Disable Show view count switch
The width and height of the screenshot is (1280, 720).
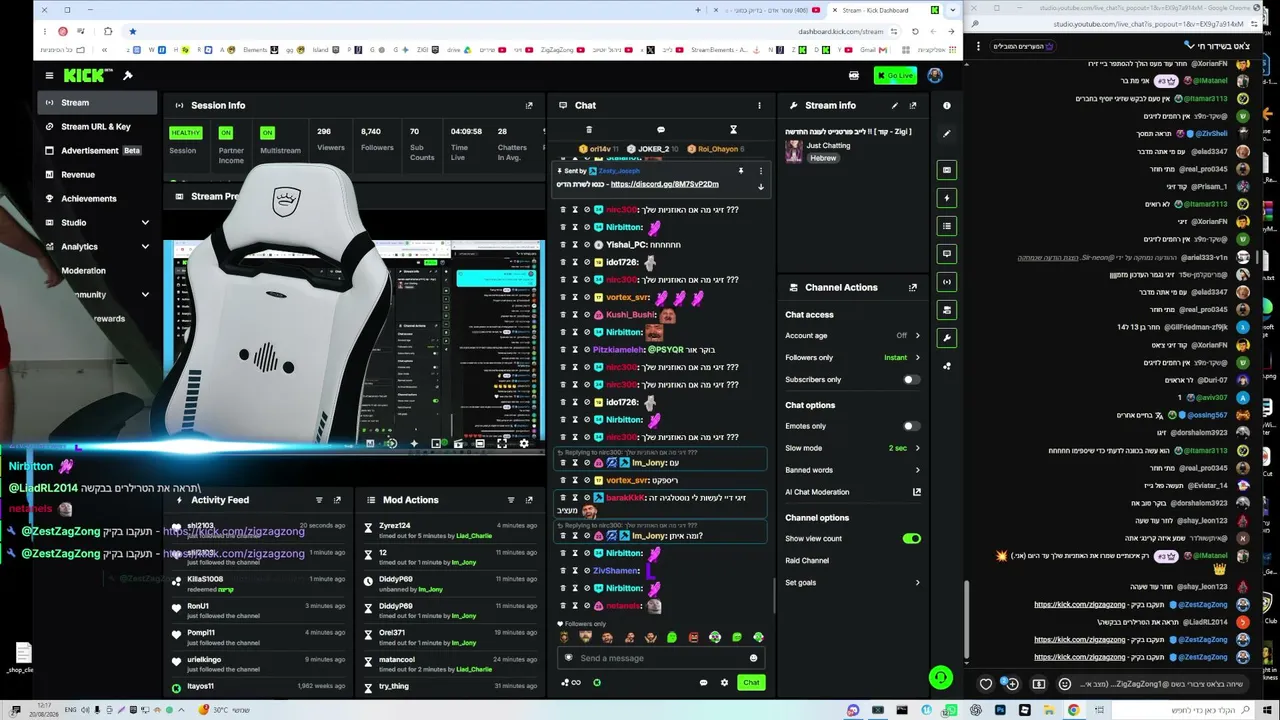coord(911,539)
